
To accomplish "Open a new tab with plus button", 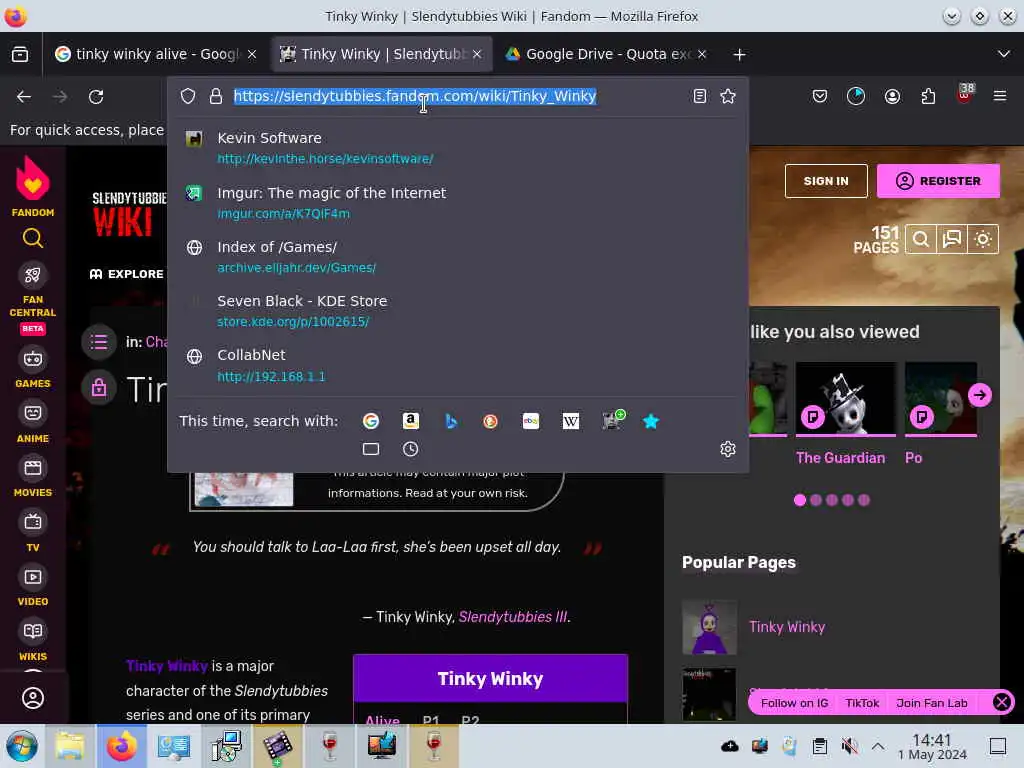I will pos(739,55).
